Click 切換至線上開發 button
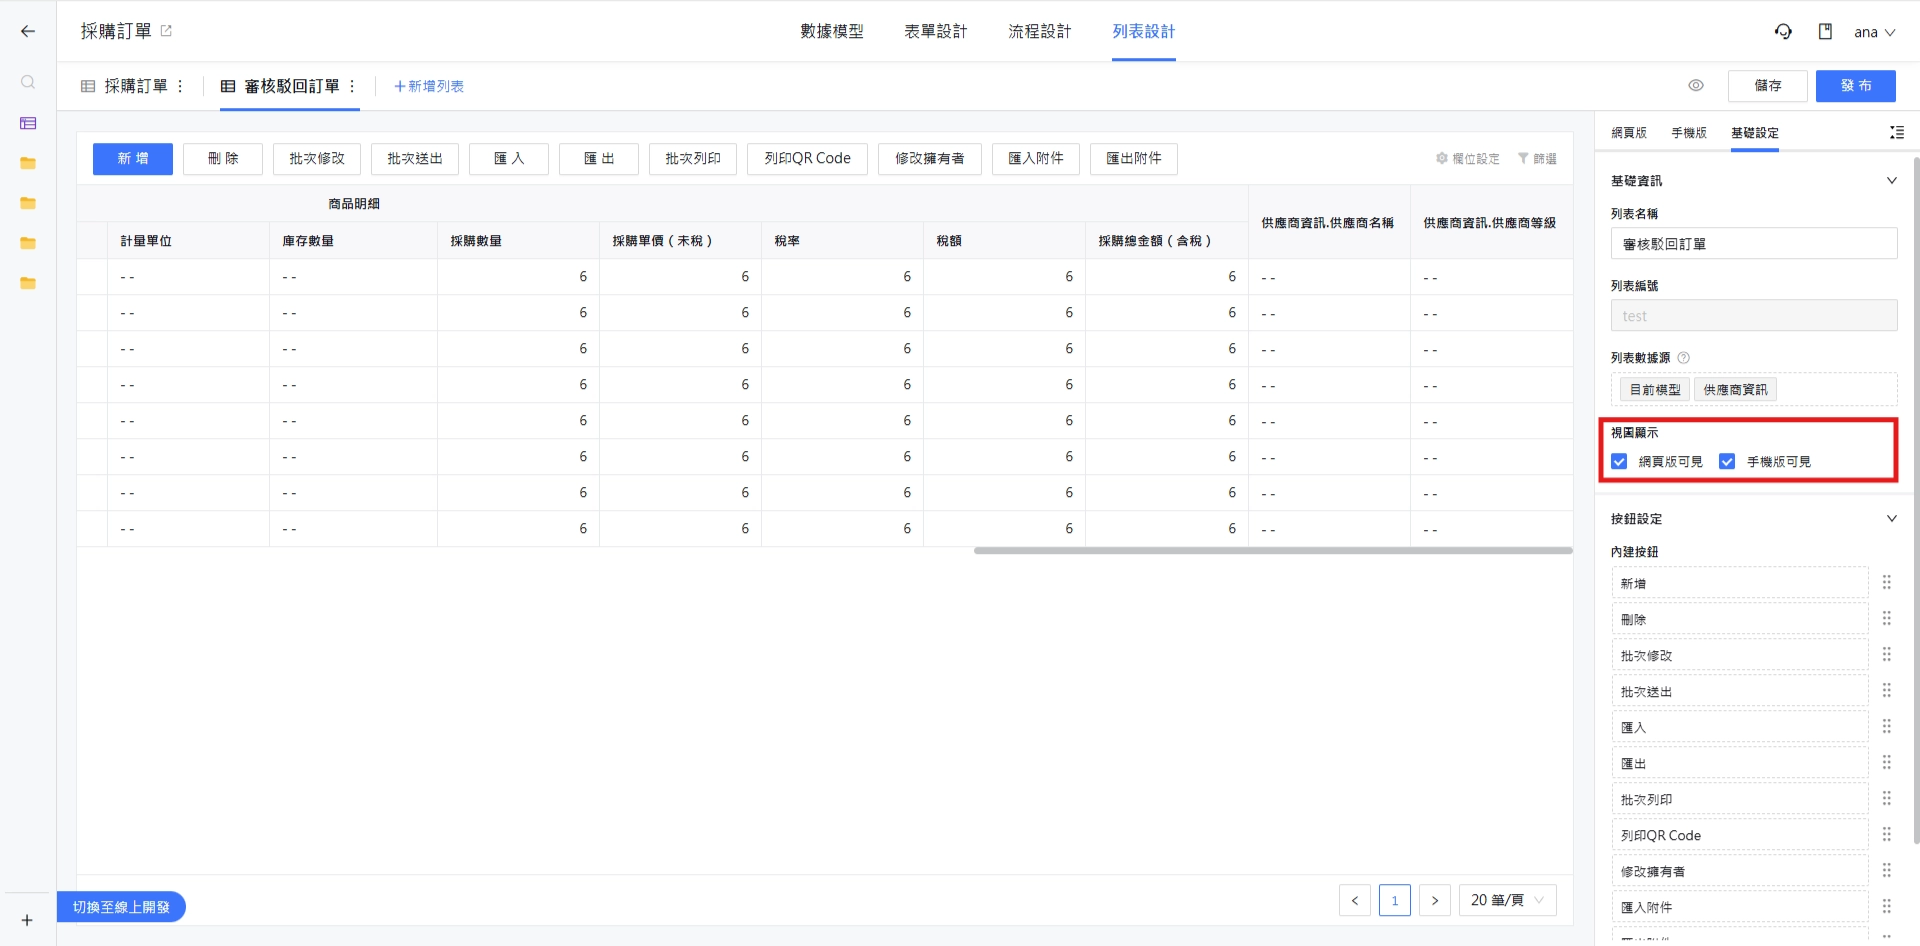This screenshot has height=946, width=1920. [x=121, y=907]
